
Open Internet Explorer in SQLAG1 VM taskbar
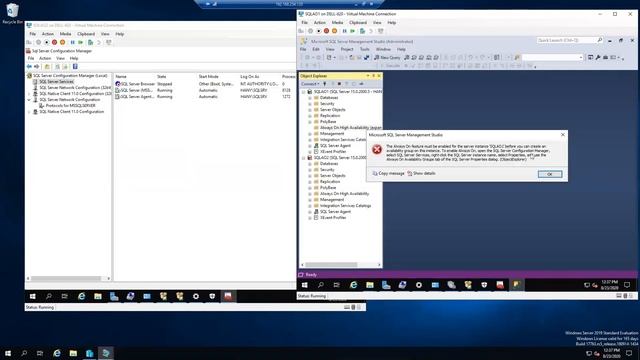tap(353, 285)
